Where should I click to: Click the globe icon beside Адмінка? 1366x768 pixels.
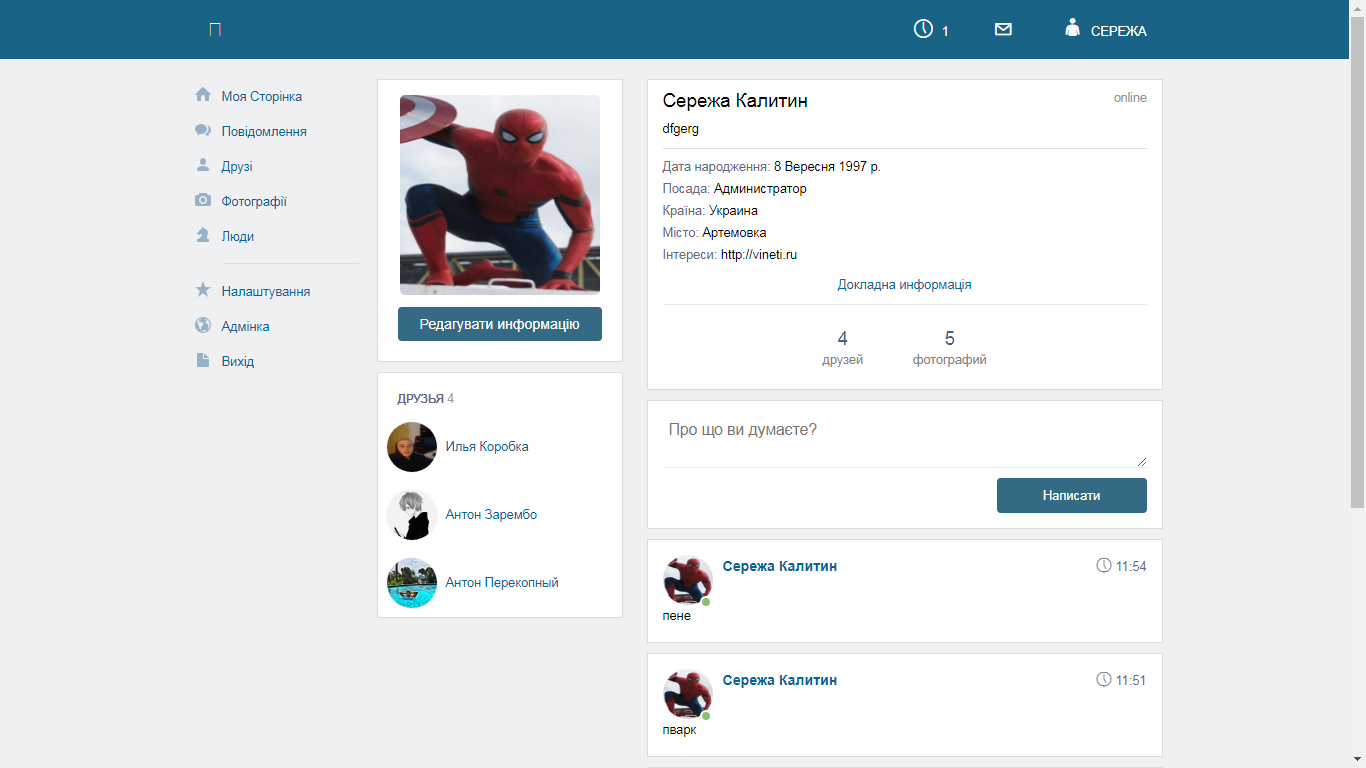point(203,325)
